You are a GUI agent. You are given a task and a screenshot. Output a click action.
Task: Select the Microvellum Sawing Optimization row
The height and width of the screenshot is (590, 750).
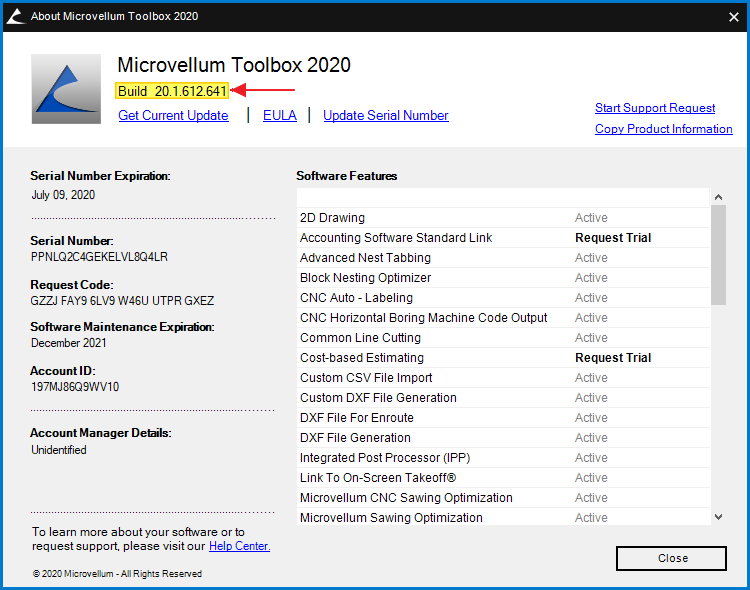pos(503,517)
